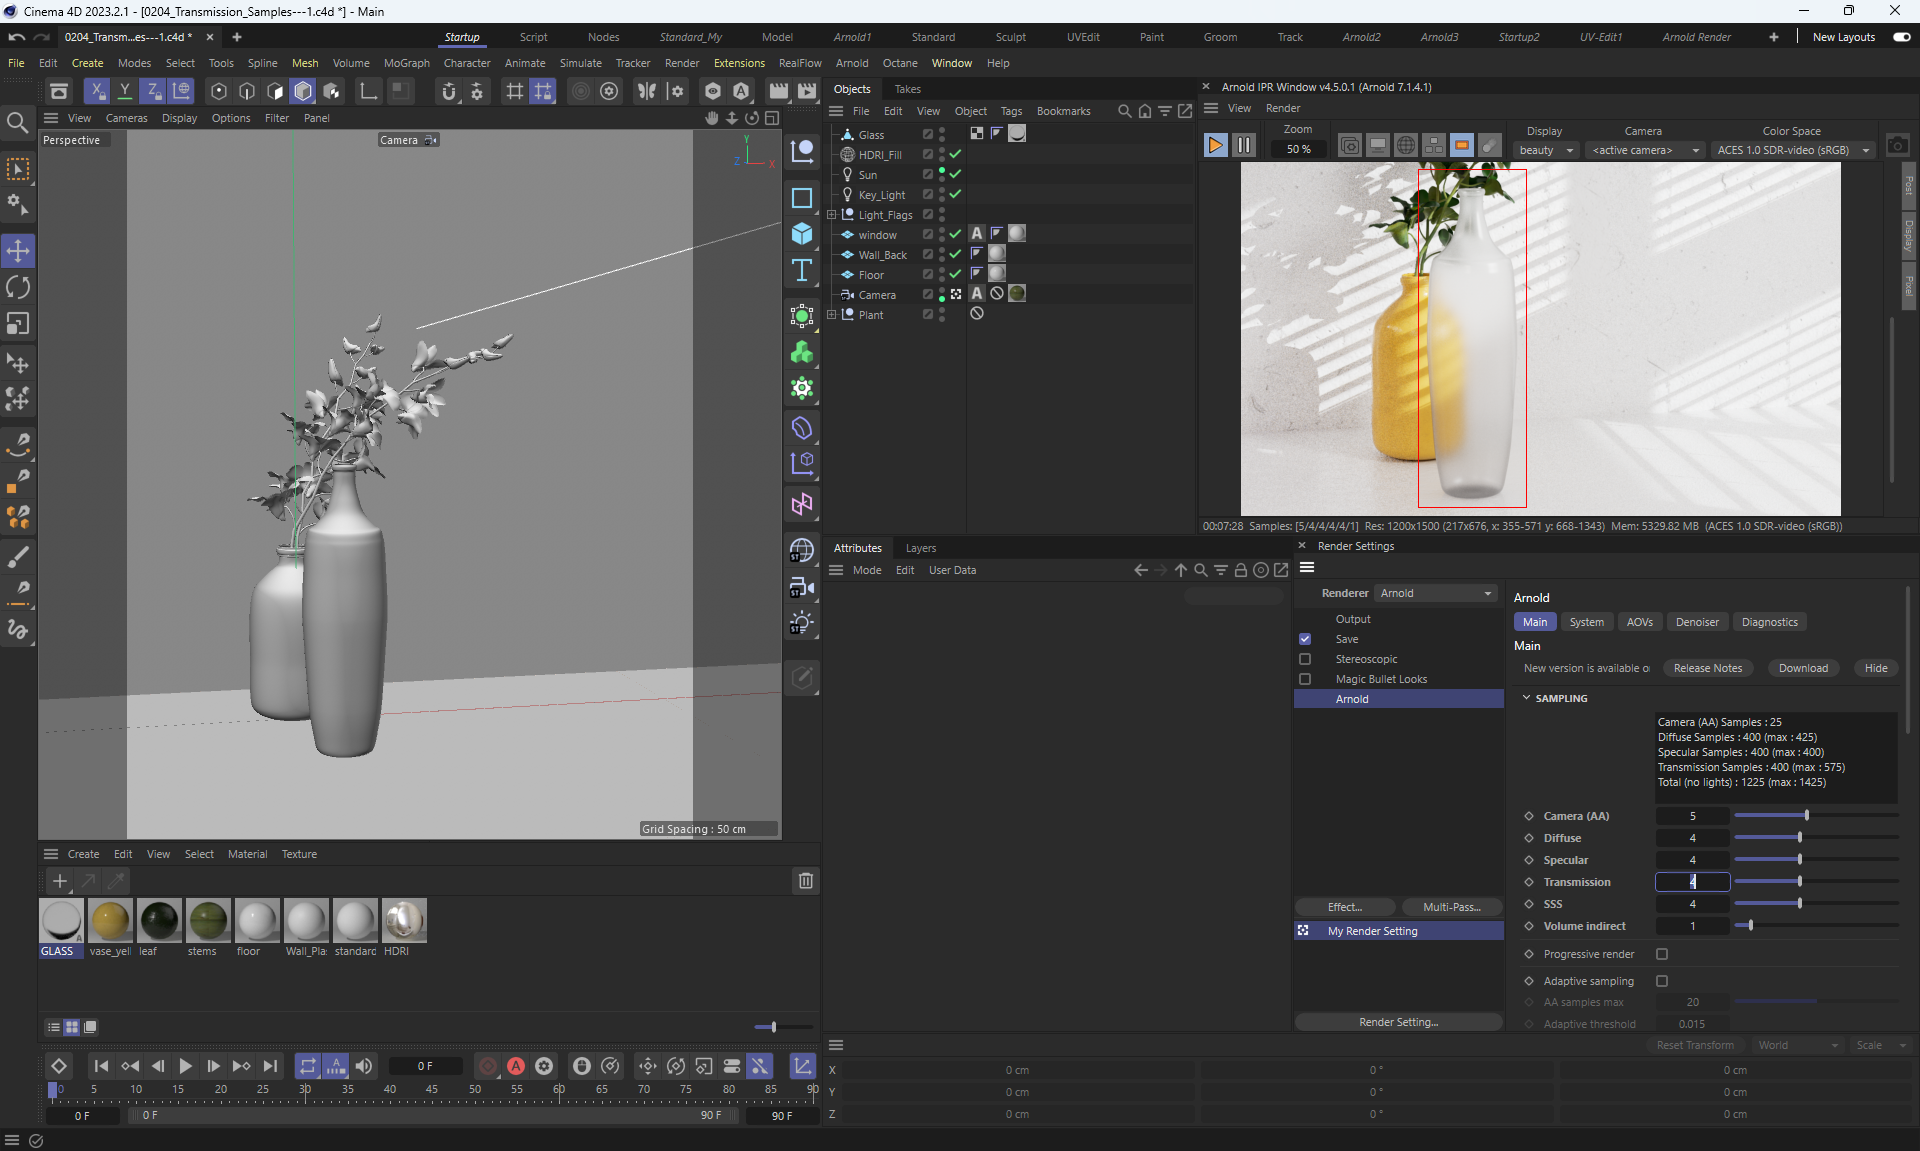The image size is (1920, 1151).
Task: Start the Arnold IPR render play button
Action: 1215,146
